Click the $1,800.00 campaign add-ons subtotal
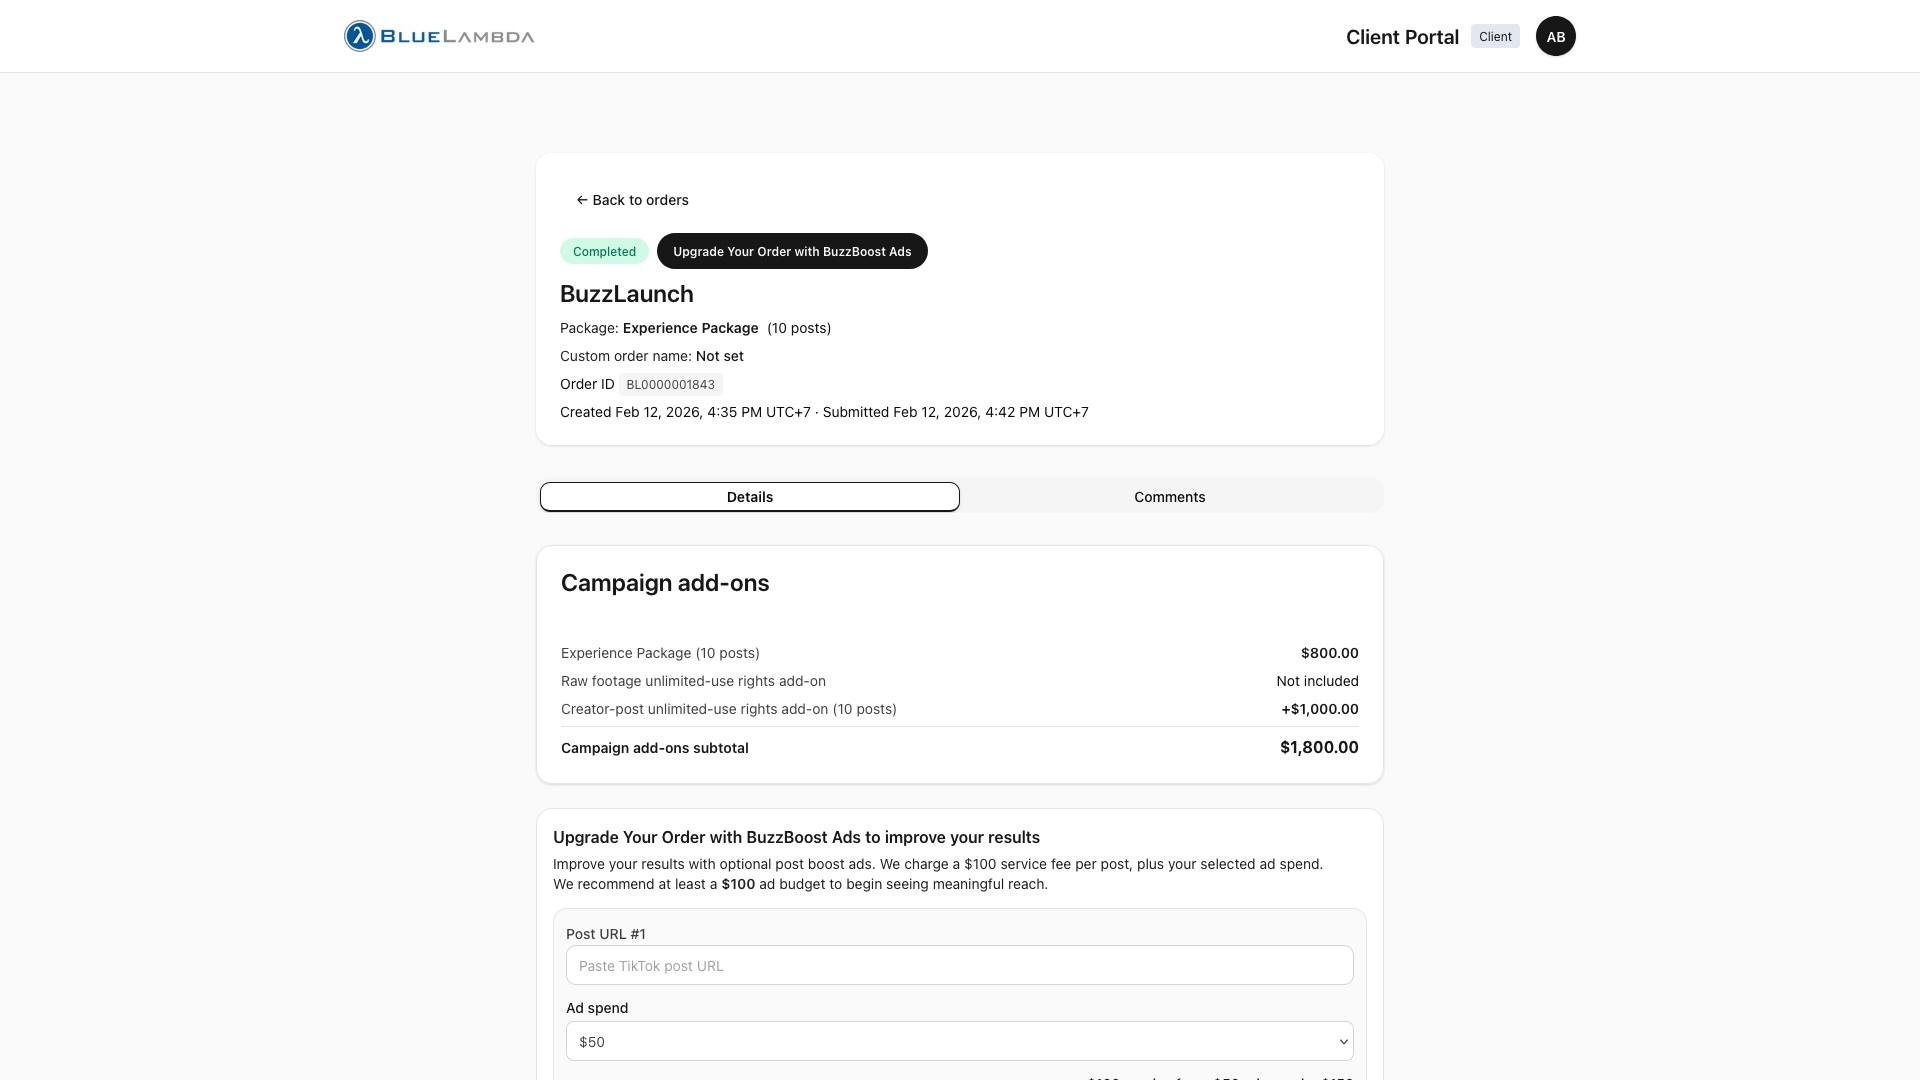This screenshot has height=1080, width=1920. coord(1318,747)
